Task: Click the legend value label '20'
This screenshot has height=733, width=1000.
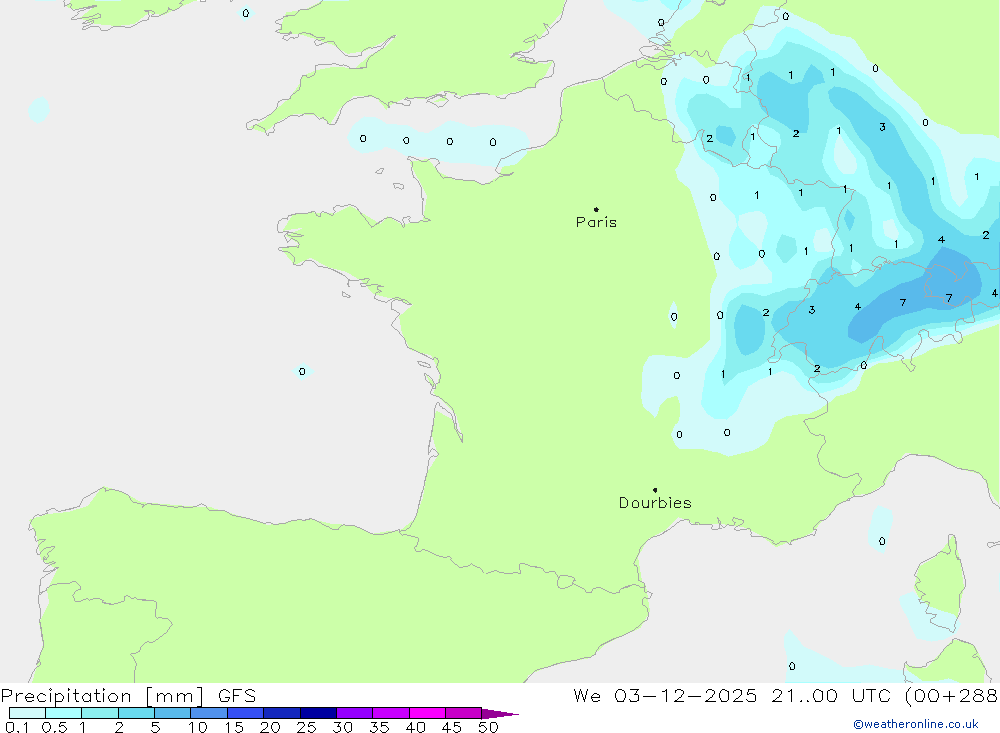Action: (x=270, y=727)
